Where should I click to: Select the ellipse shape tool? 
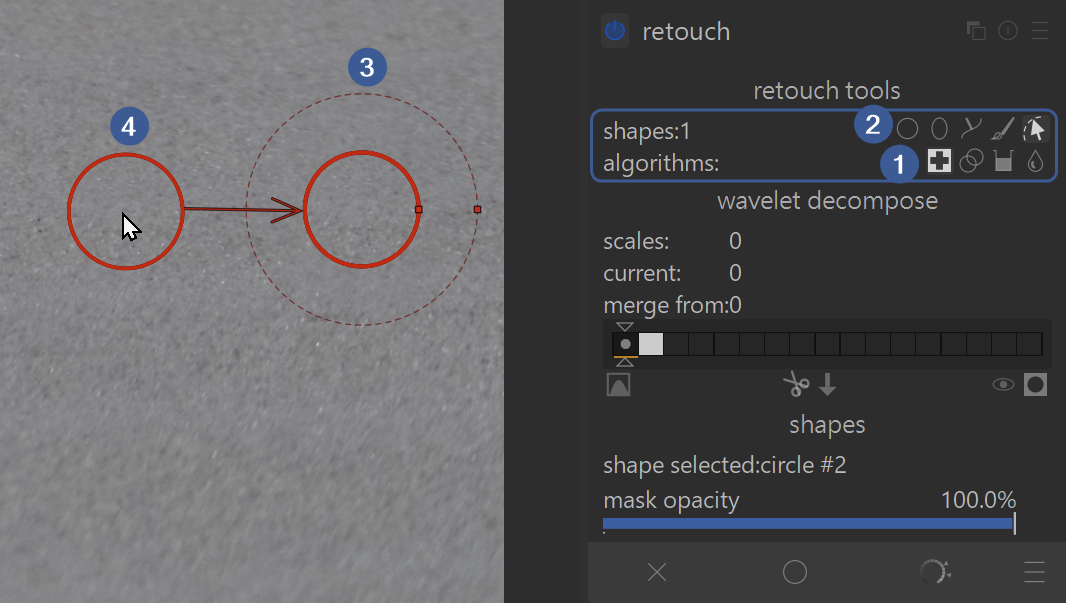939,129
